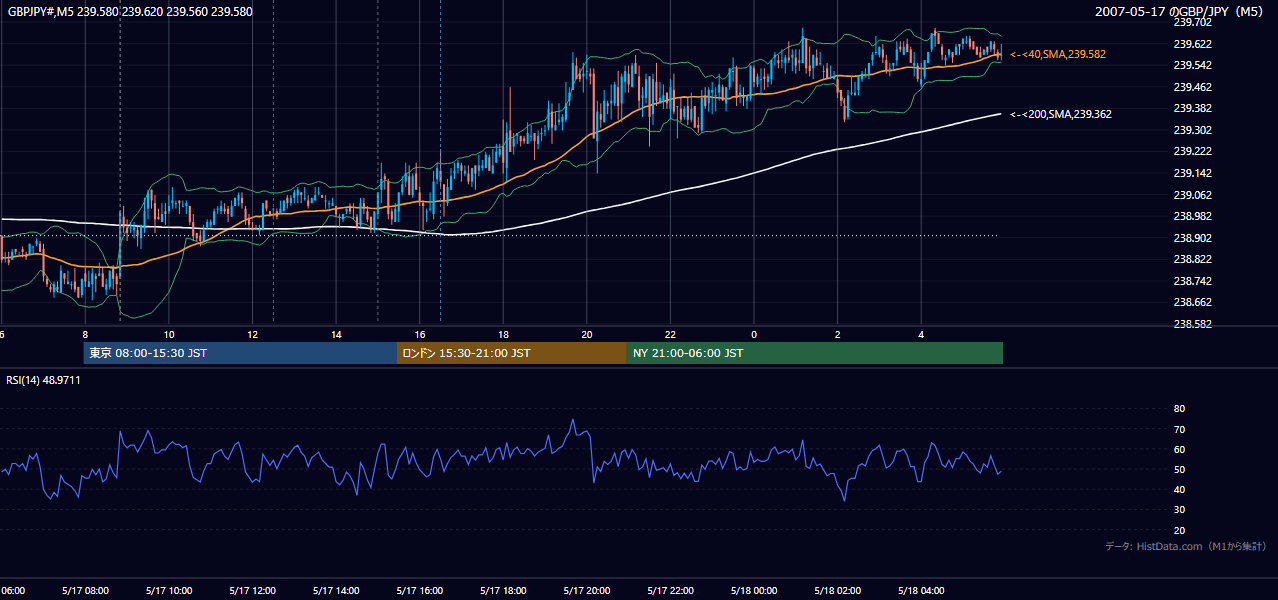Click the 5/17 12:00 date axis label
The image size is (1278, 600).
(252, 591)
